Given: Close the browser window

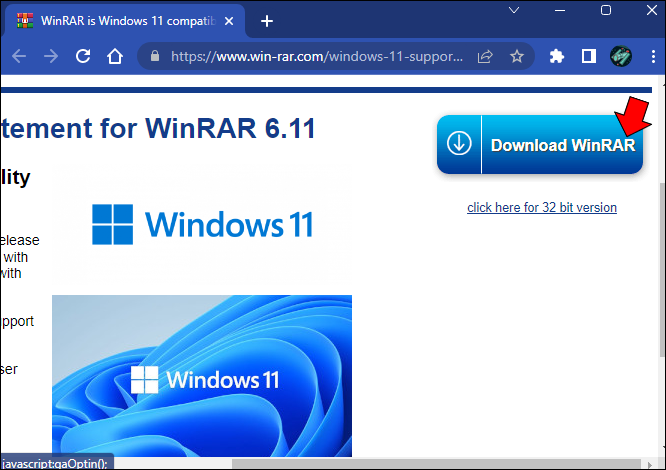Looking at the screenshot, I should point(652,10).
